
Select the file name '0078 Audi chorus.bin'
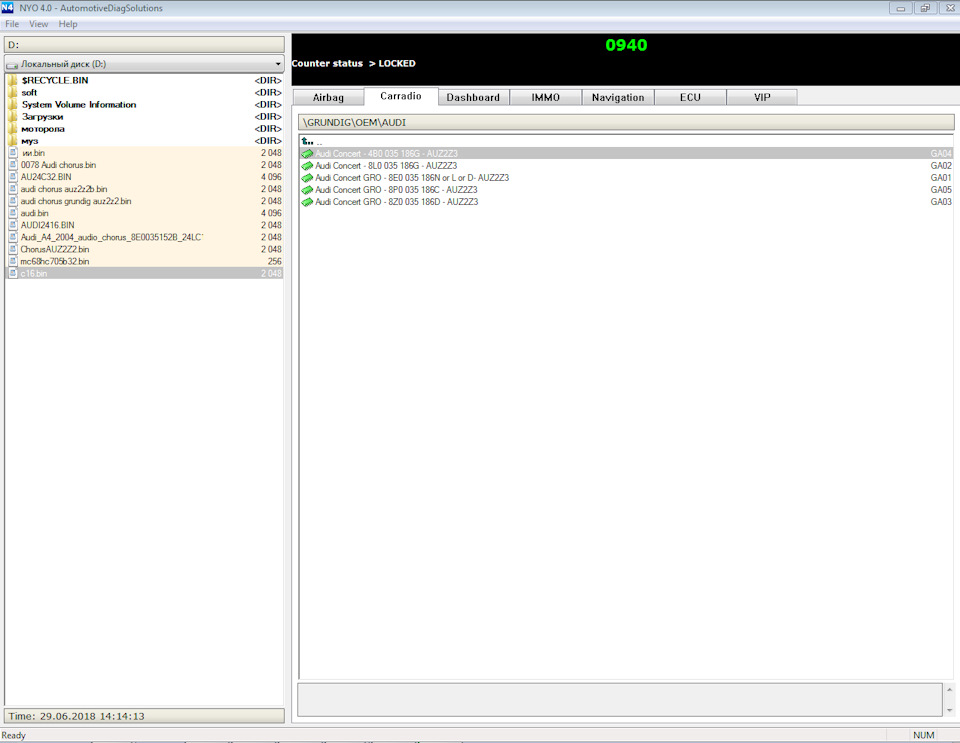point(58,165)
